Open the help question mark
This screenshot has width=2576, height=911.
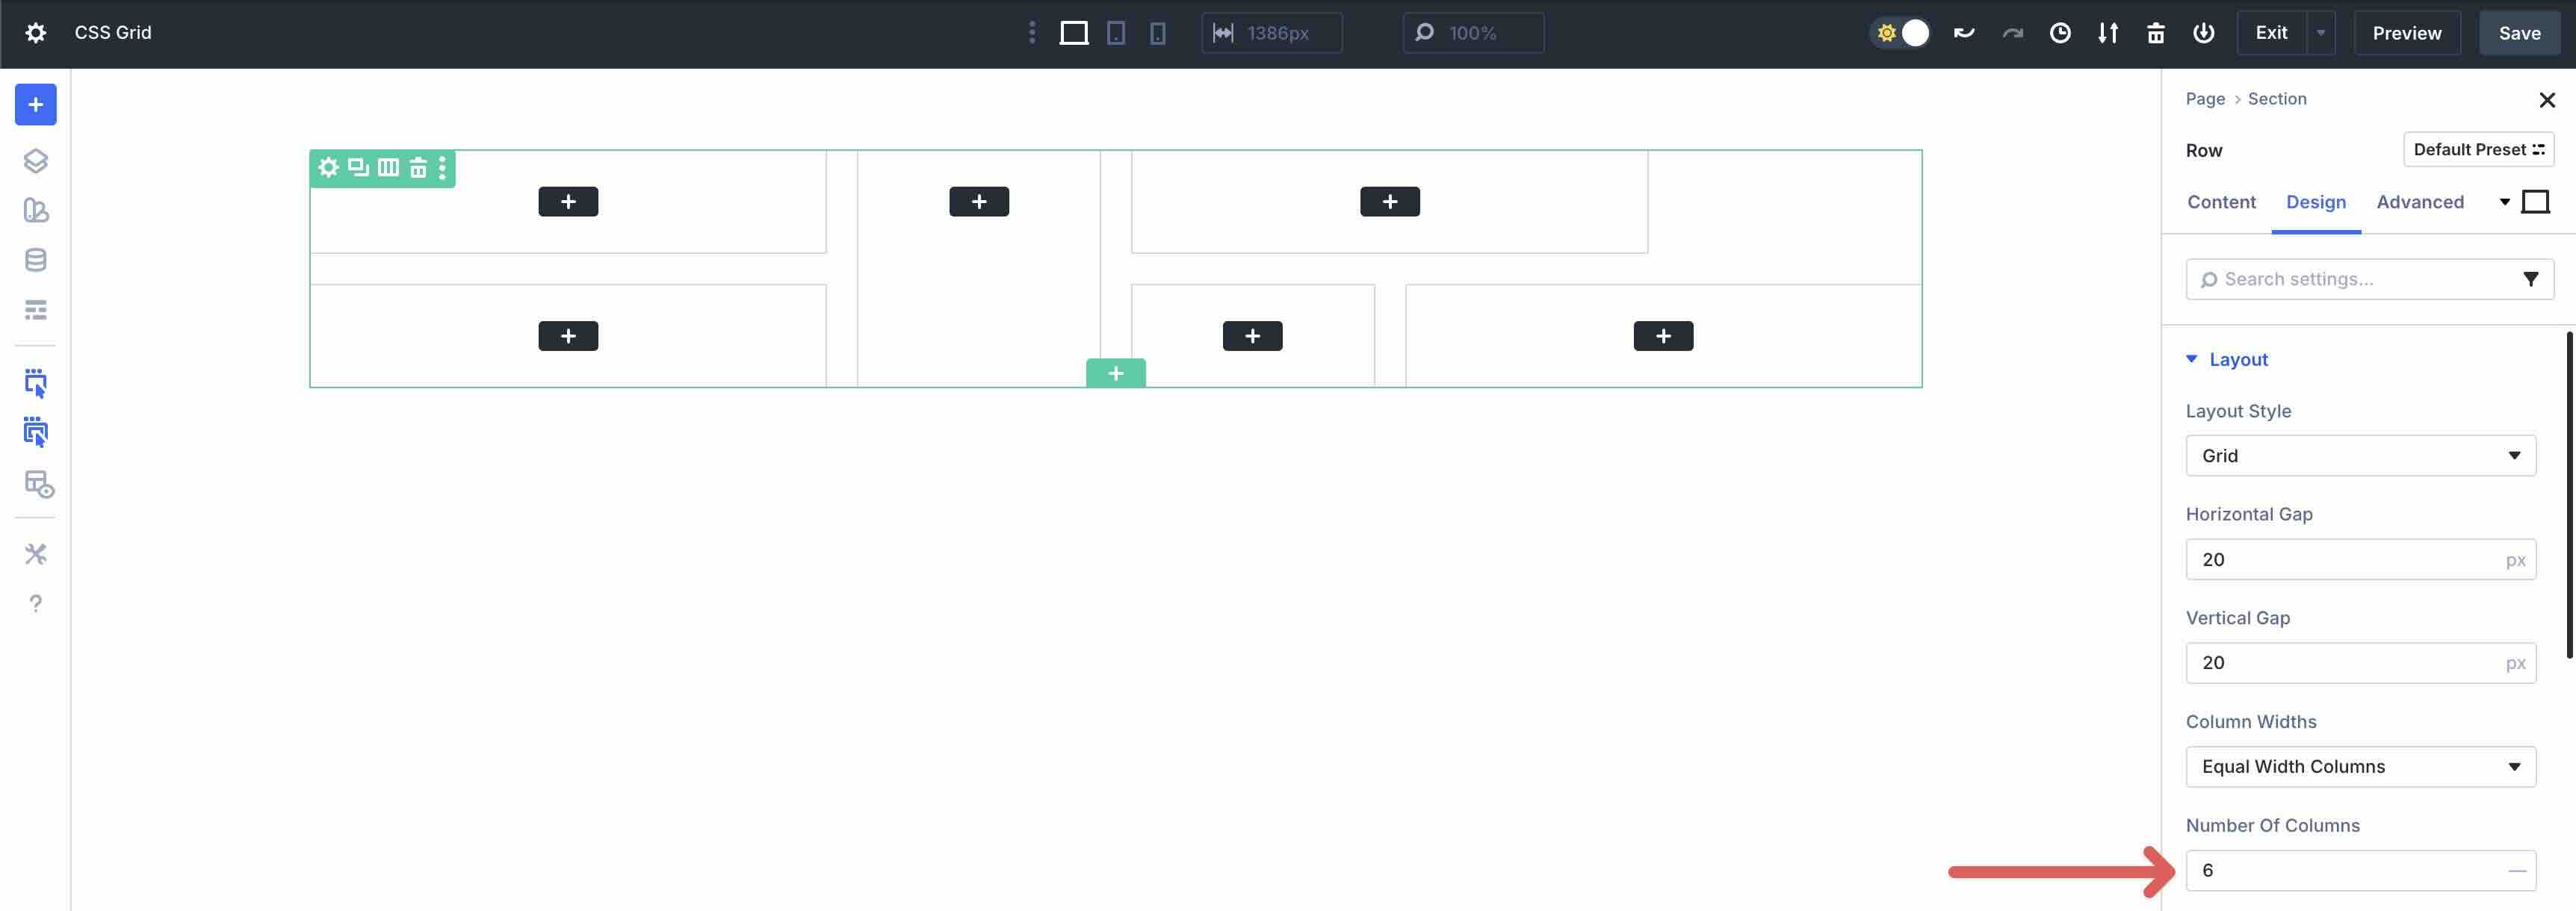pos(36,603)
